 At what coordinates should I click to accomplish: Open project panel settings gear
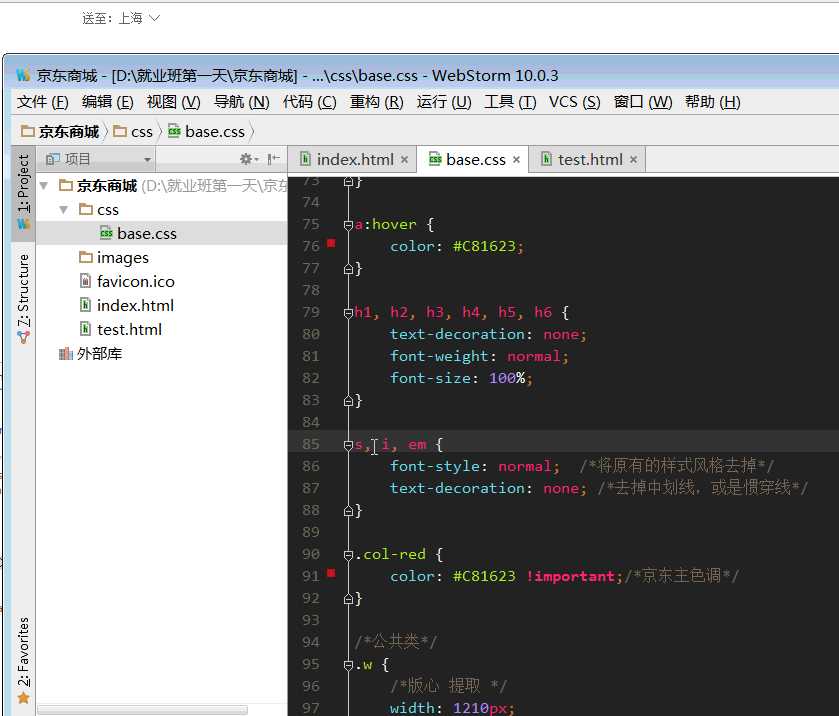point(248,159)
